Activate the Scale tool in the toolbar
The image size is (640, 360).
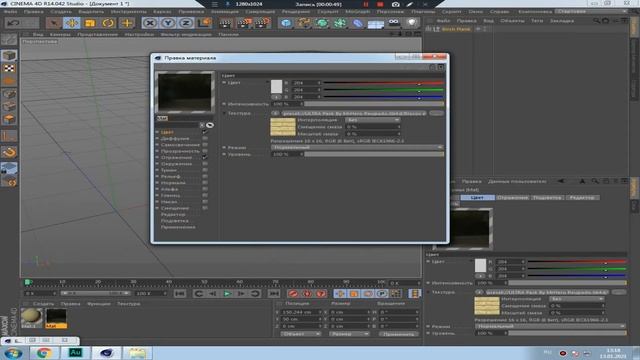tap(90, 23)
